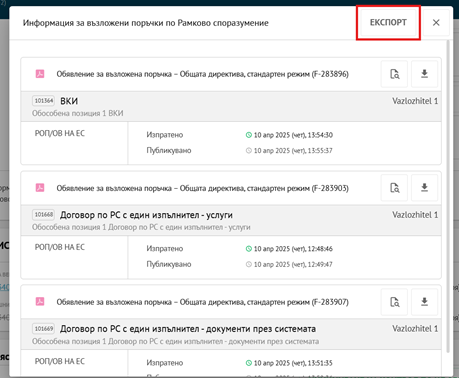Viewport: 459px width, 378px height.
Task: Close the dialog with the X button
Action: 436,23
